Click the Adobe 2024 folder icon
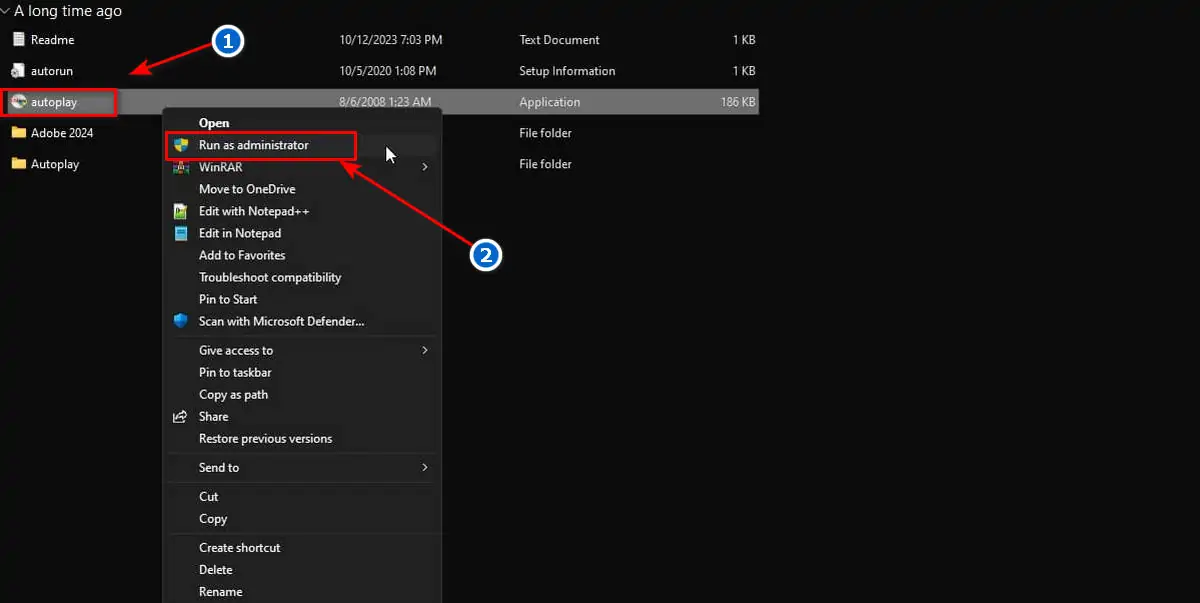Viewport: 1200px width, 603px height. [18, 133]
